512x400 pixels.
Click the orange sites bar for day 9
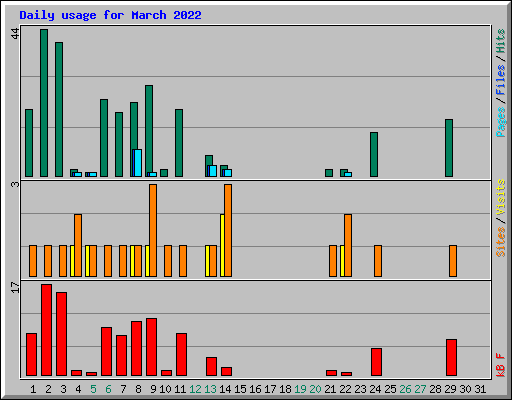(153, 230)
